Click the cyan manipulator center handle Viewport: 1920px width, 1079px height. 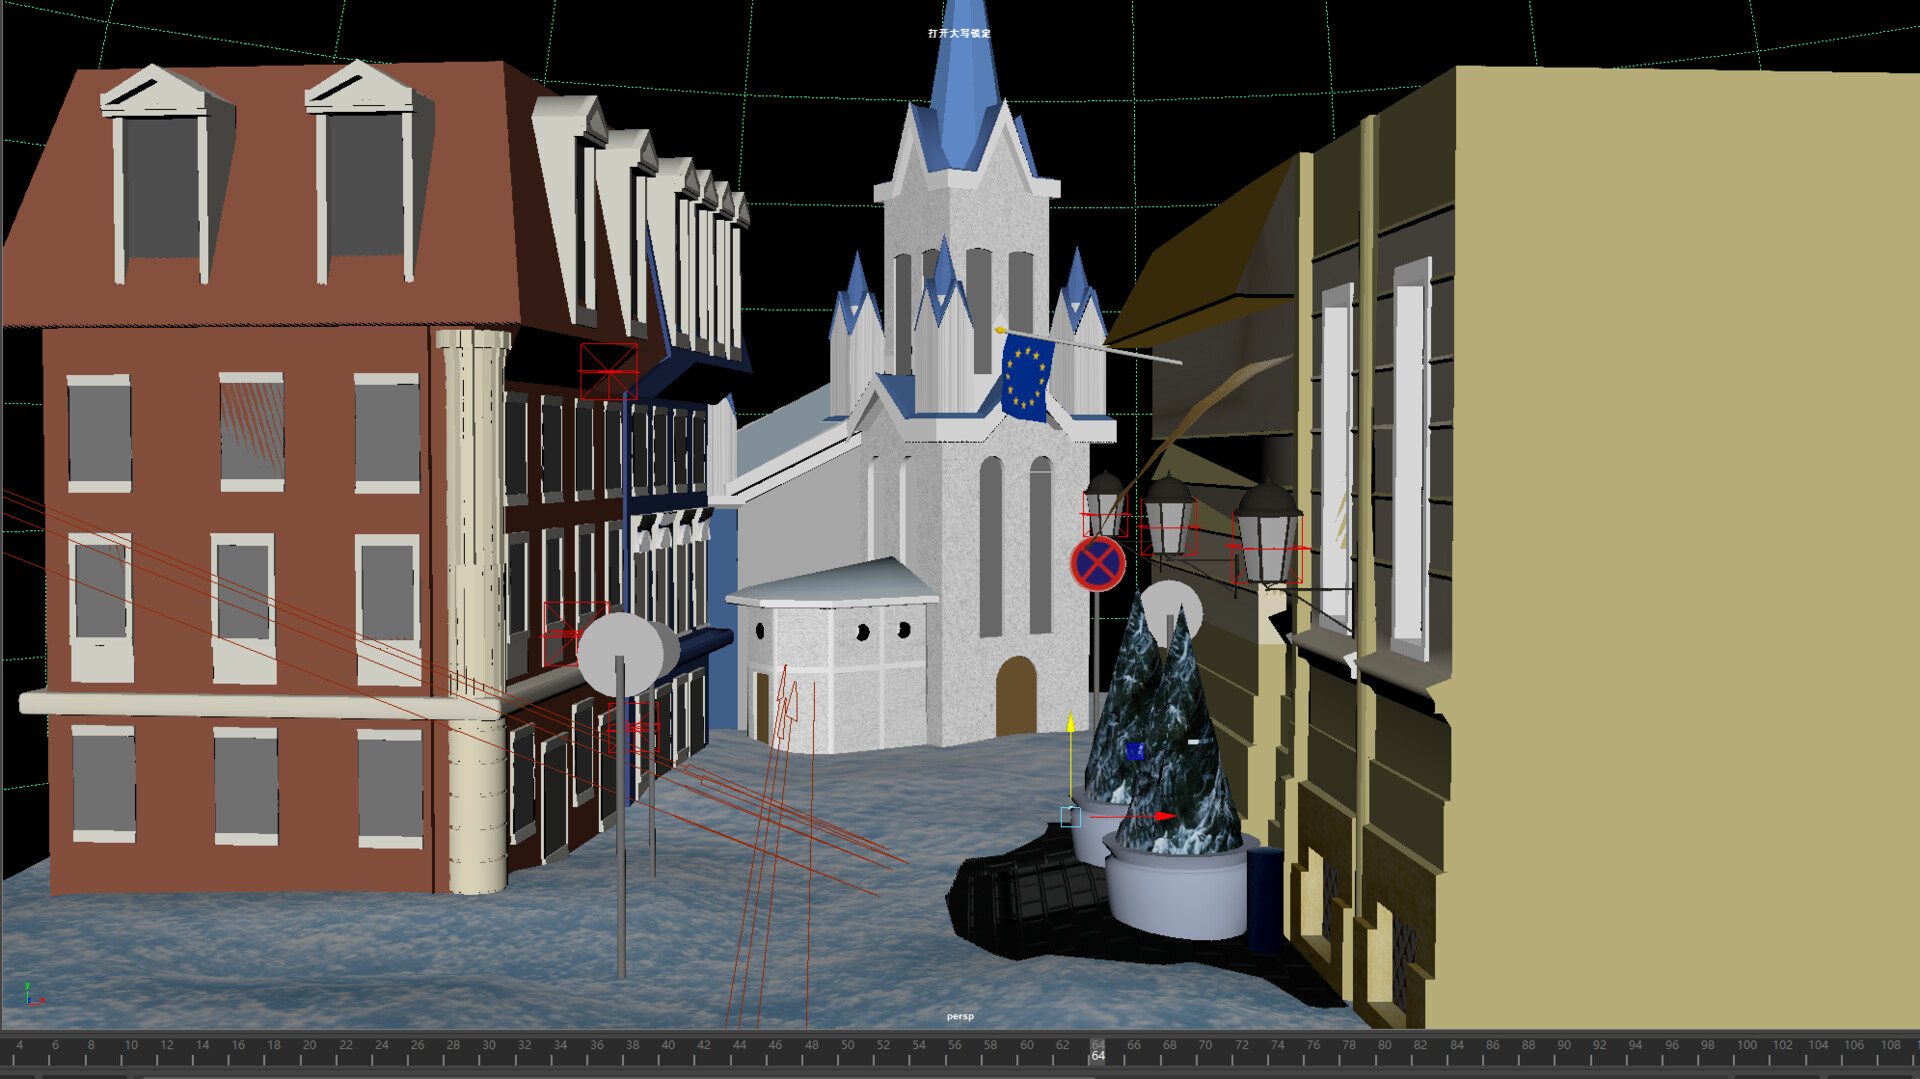point(1071,816)
